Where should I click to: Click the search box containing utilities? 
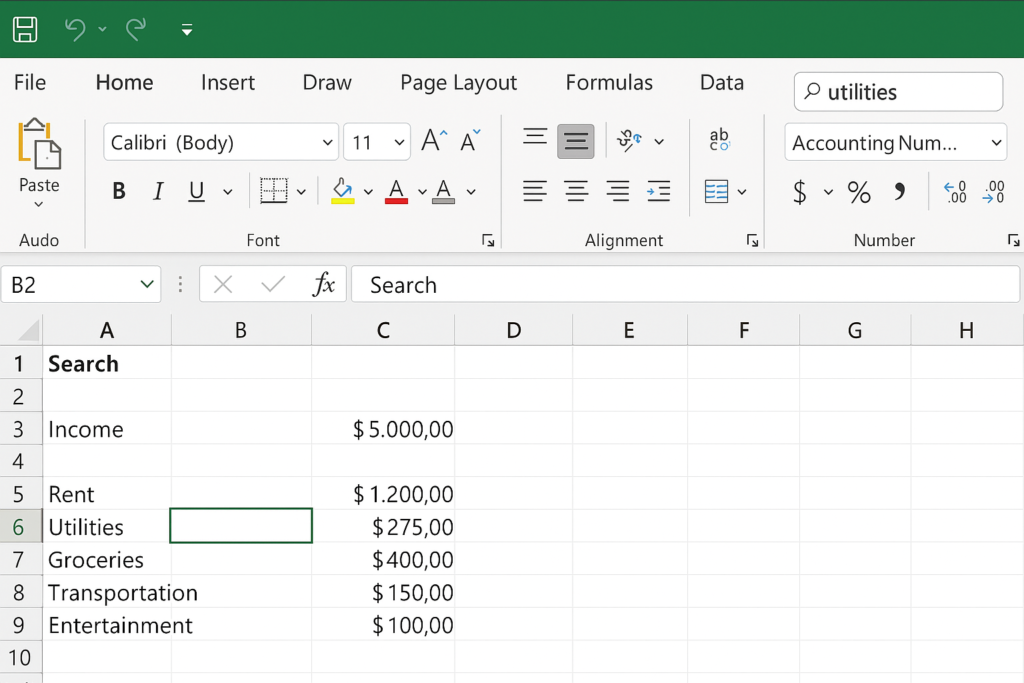(x=898, y=92)
